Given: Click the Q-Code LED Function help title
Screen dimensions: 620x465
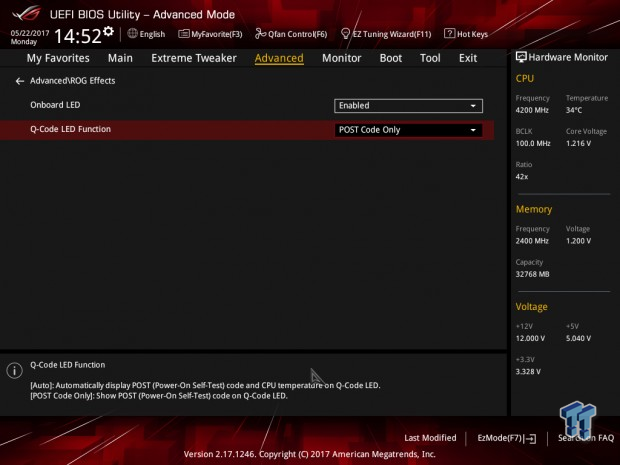Looking at the screenshot, I should point(68,365).
